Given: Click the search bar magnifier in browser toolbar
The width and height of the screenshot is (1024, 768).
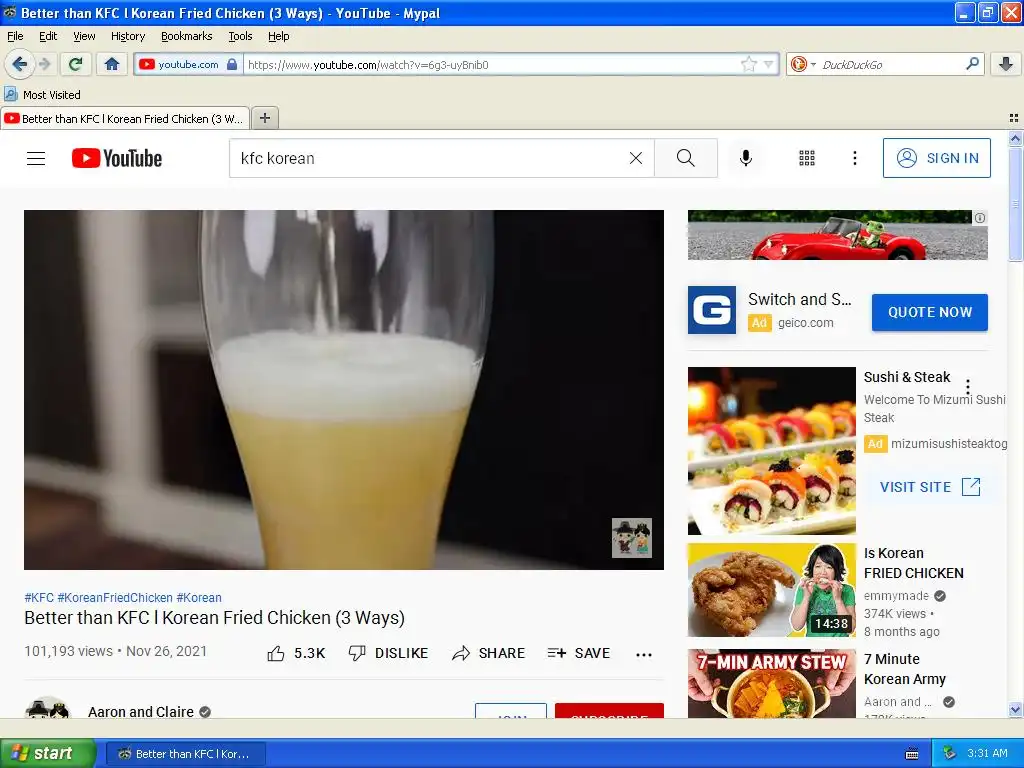Looking at the screenshot, I should 972,64.
